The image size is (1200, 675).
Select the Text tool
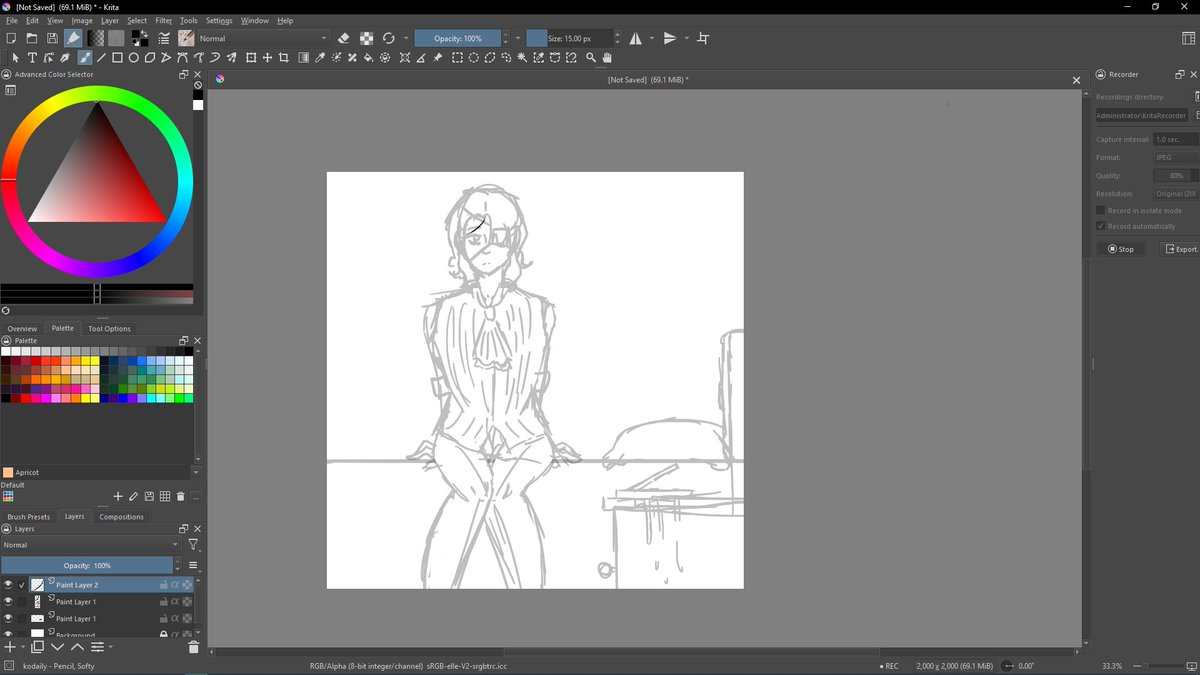coord(32,58)
